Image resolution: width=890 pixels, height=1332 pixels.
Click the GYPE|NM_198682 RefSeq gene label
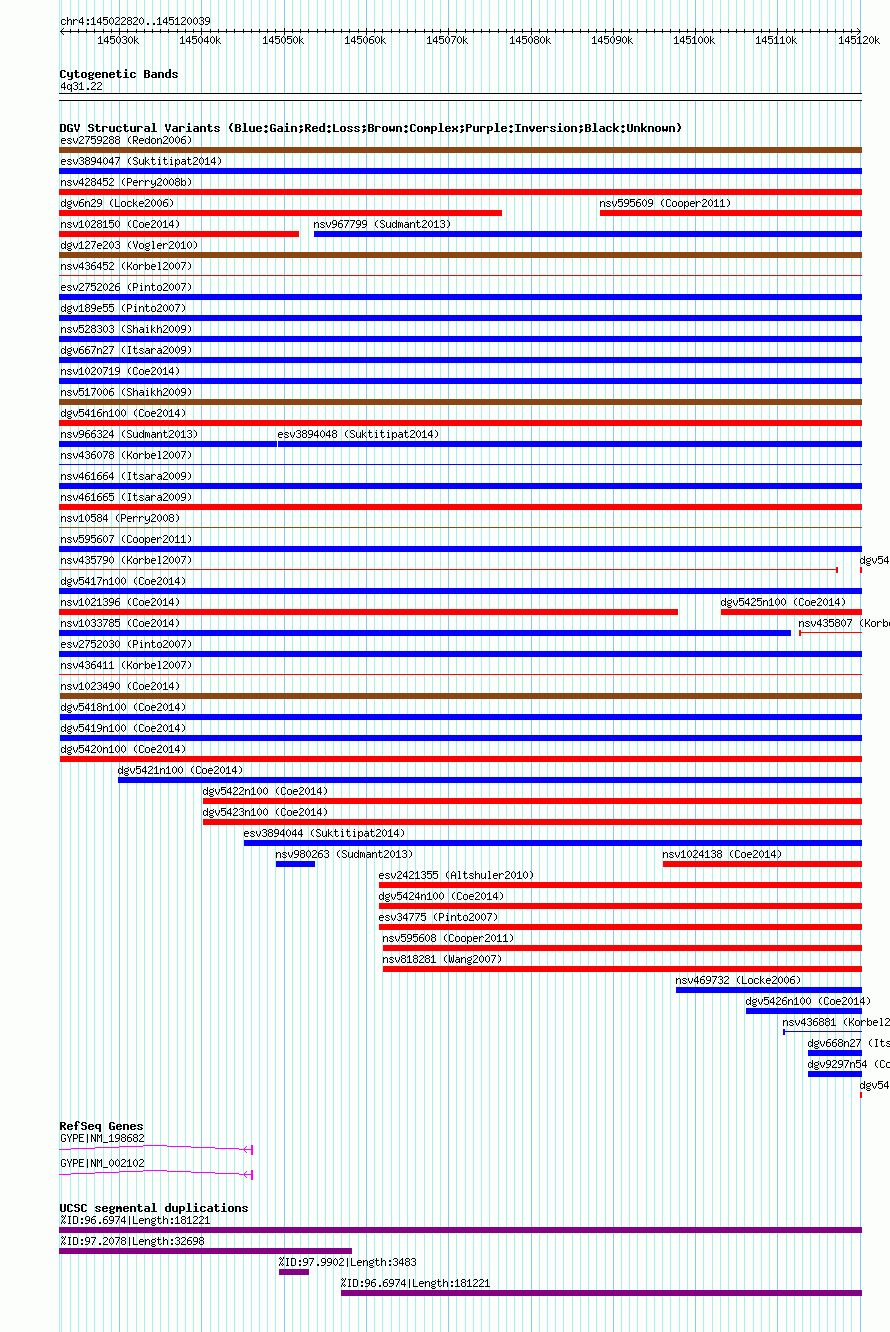pos(102,1138)
